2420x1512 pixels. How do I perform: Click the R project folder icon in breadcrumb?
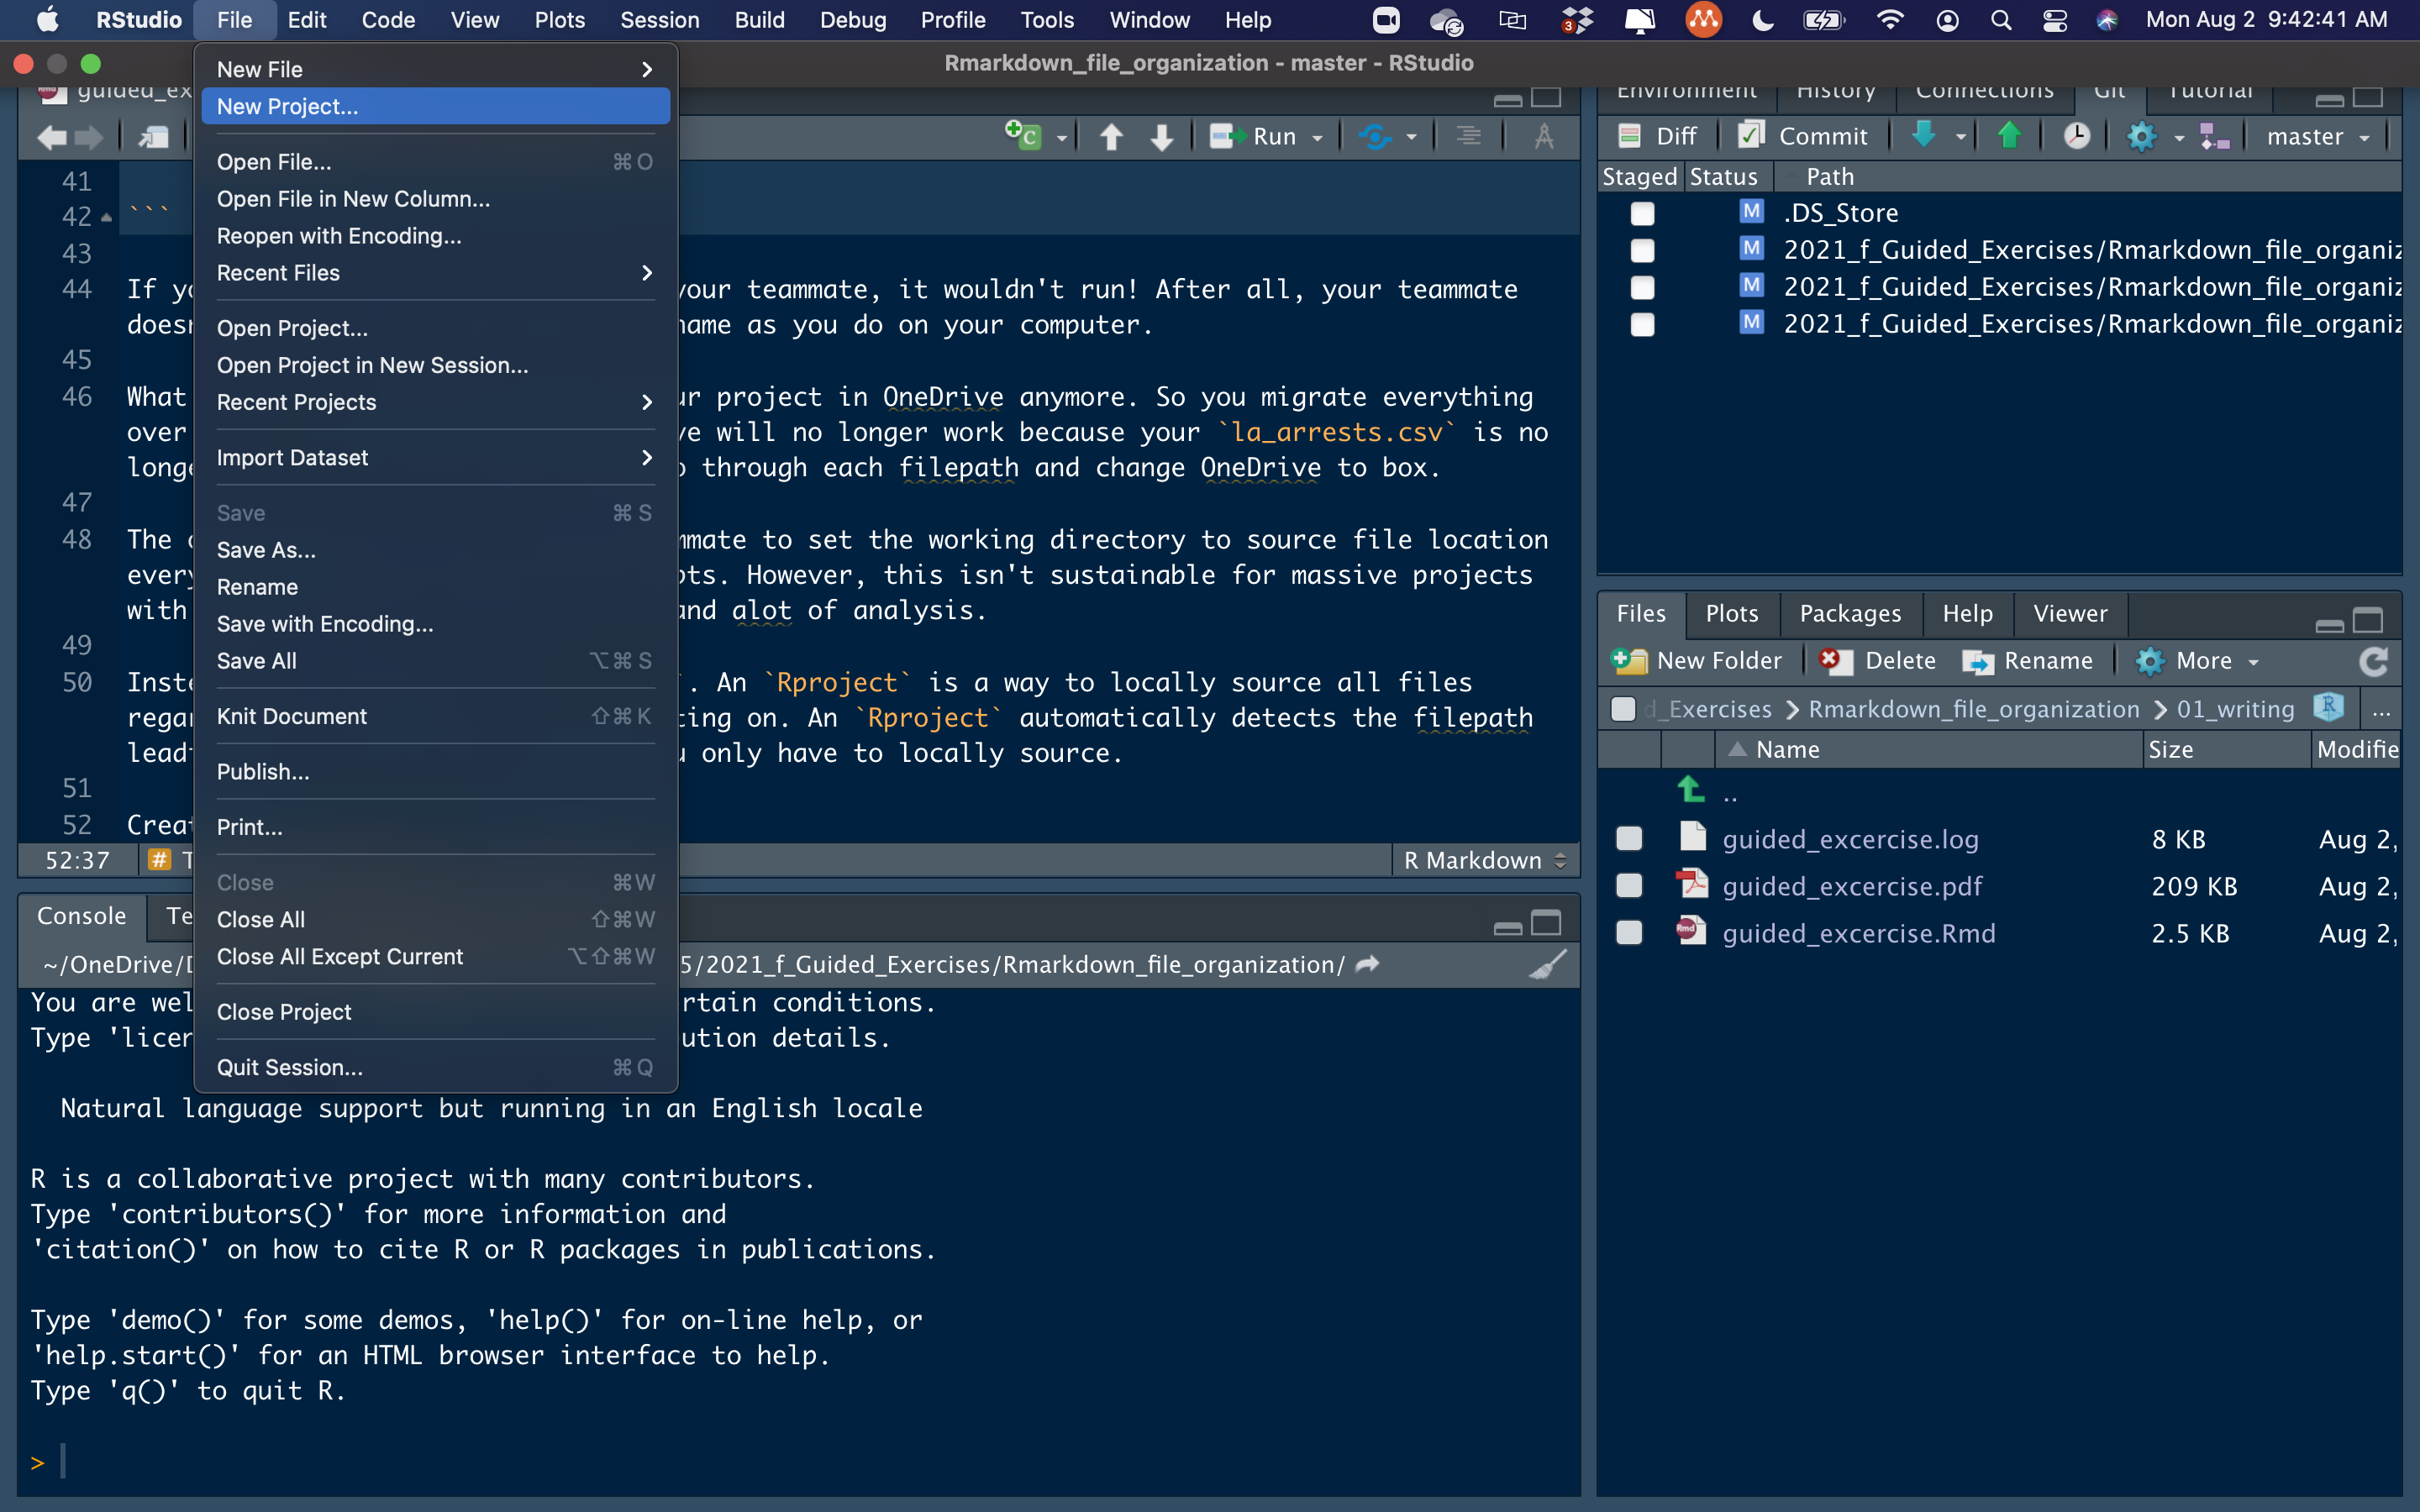[2328, 707]
